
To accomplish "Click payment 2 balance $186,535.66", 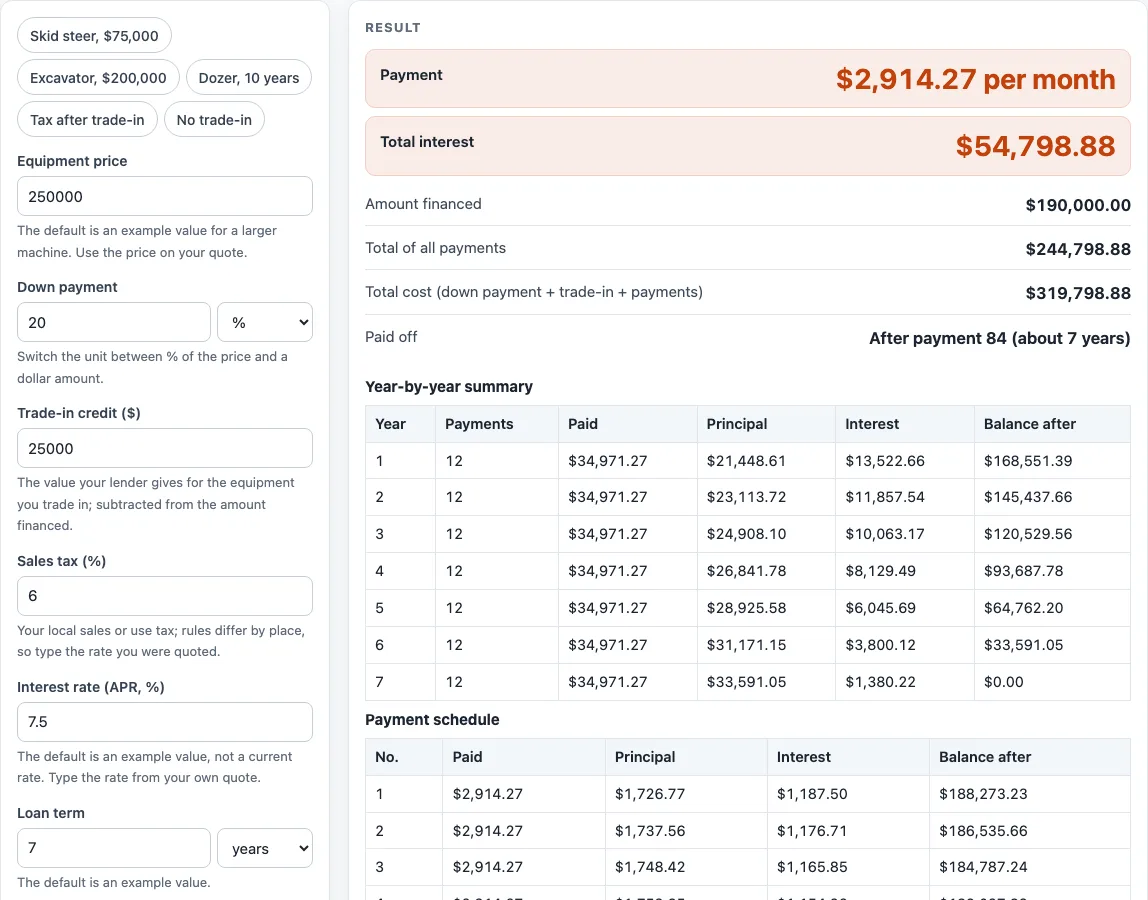I will tap(983, 830).
